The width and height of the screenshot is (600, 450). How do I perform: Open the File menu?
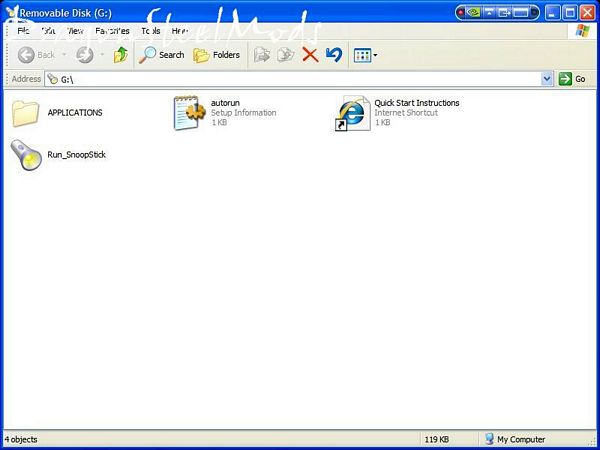pyautogui.click(x=24, y=31)
